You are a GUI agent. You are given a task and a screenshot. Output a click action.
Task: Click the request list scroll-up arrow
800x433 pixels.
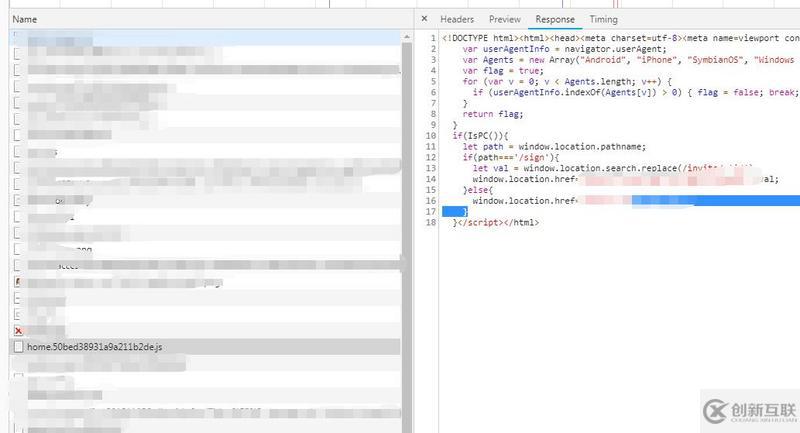point(407,37)
